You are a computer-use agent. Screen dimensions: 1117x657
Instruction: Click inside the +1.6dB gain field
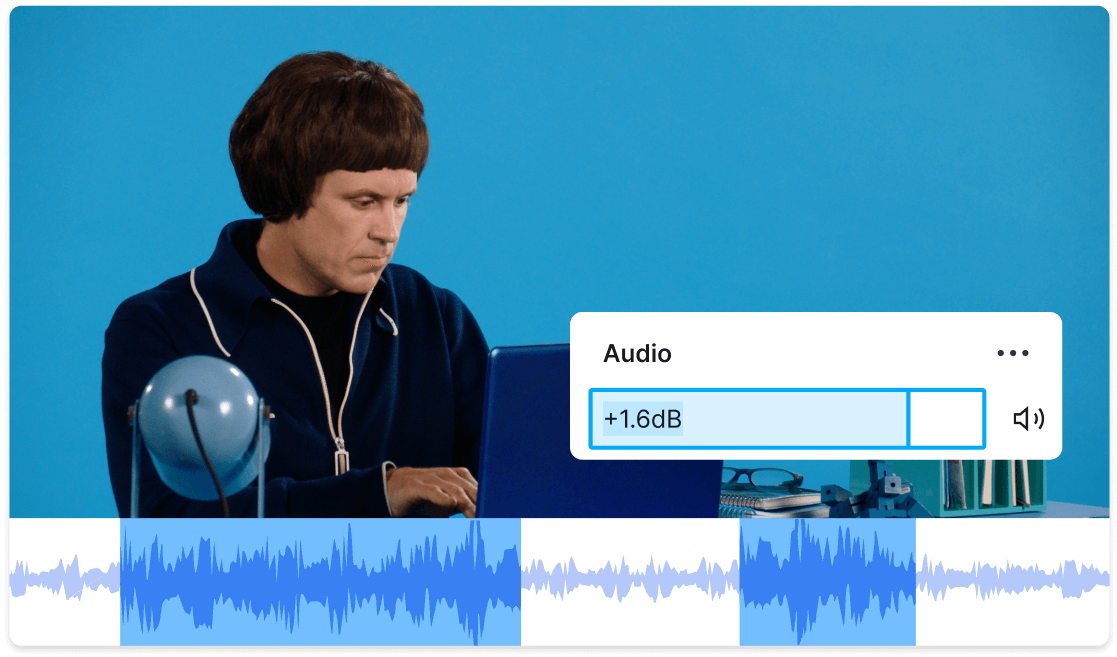tap(750, 418)
